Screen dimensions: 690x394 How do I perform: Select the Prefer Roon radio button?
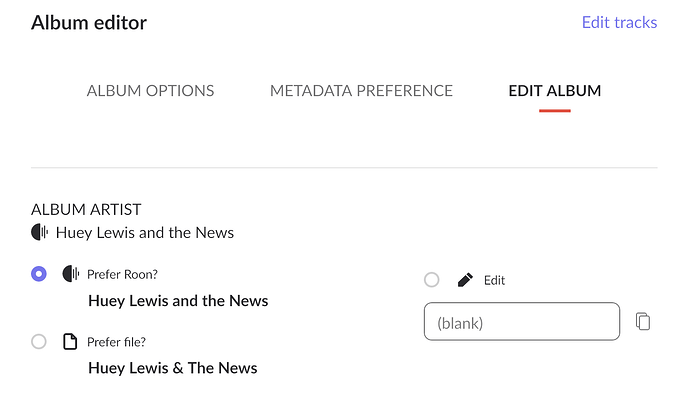pos(39,274)
